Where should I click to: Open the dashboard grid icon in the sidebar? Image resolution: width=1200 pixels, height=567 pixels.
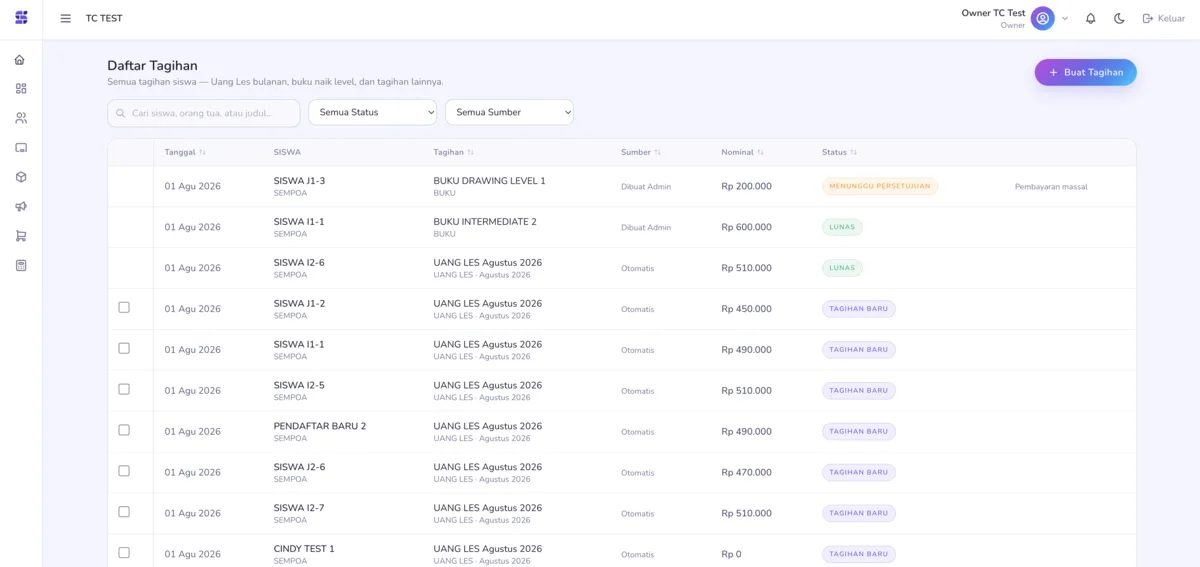(21, 89)
